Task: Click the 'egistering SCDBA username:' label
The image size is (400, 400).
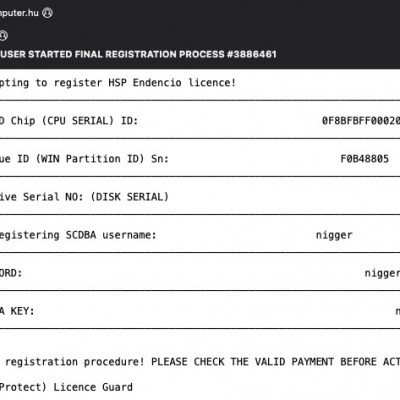Action: (x=78, y=235)
